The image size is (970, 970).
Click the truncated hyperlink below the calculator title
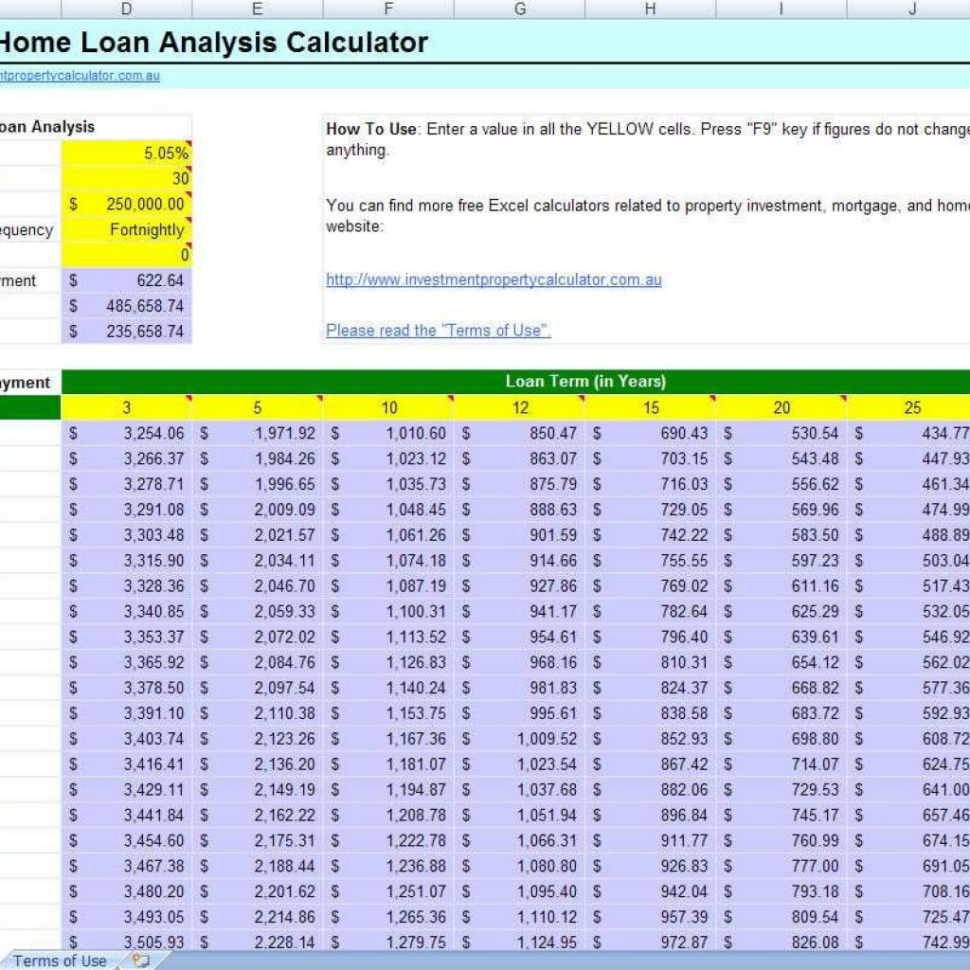[80, 75]
